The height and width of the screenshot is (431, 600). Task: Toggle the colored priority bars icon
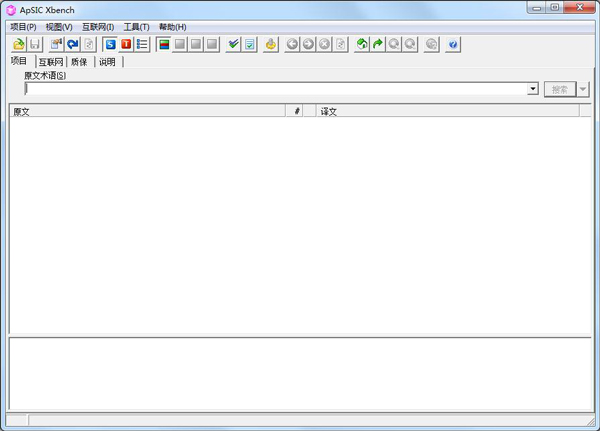[x=164, y=44]
